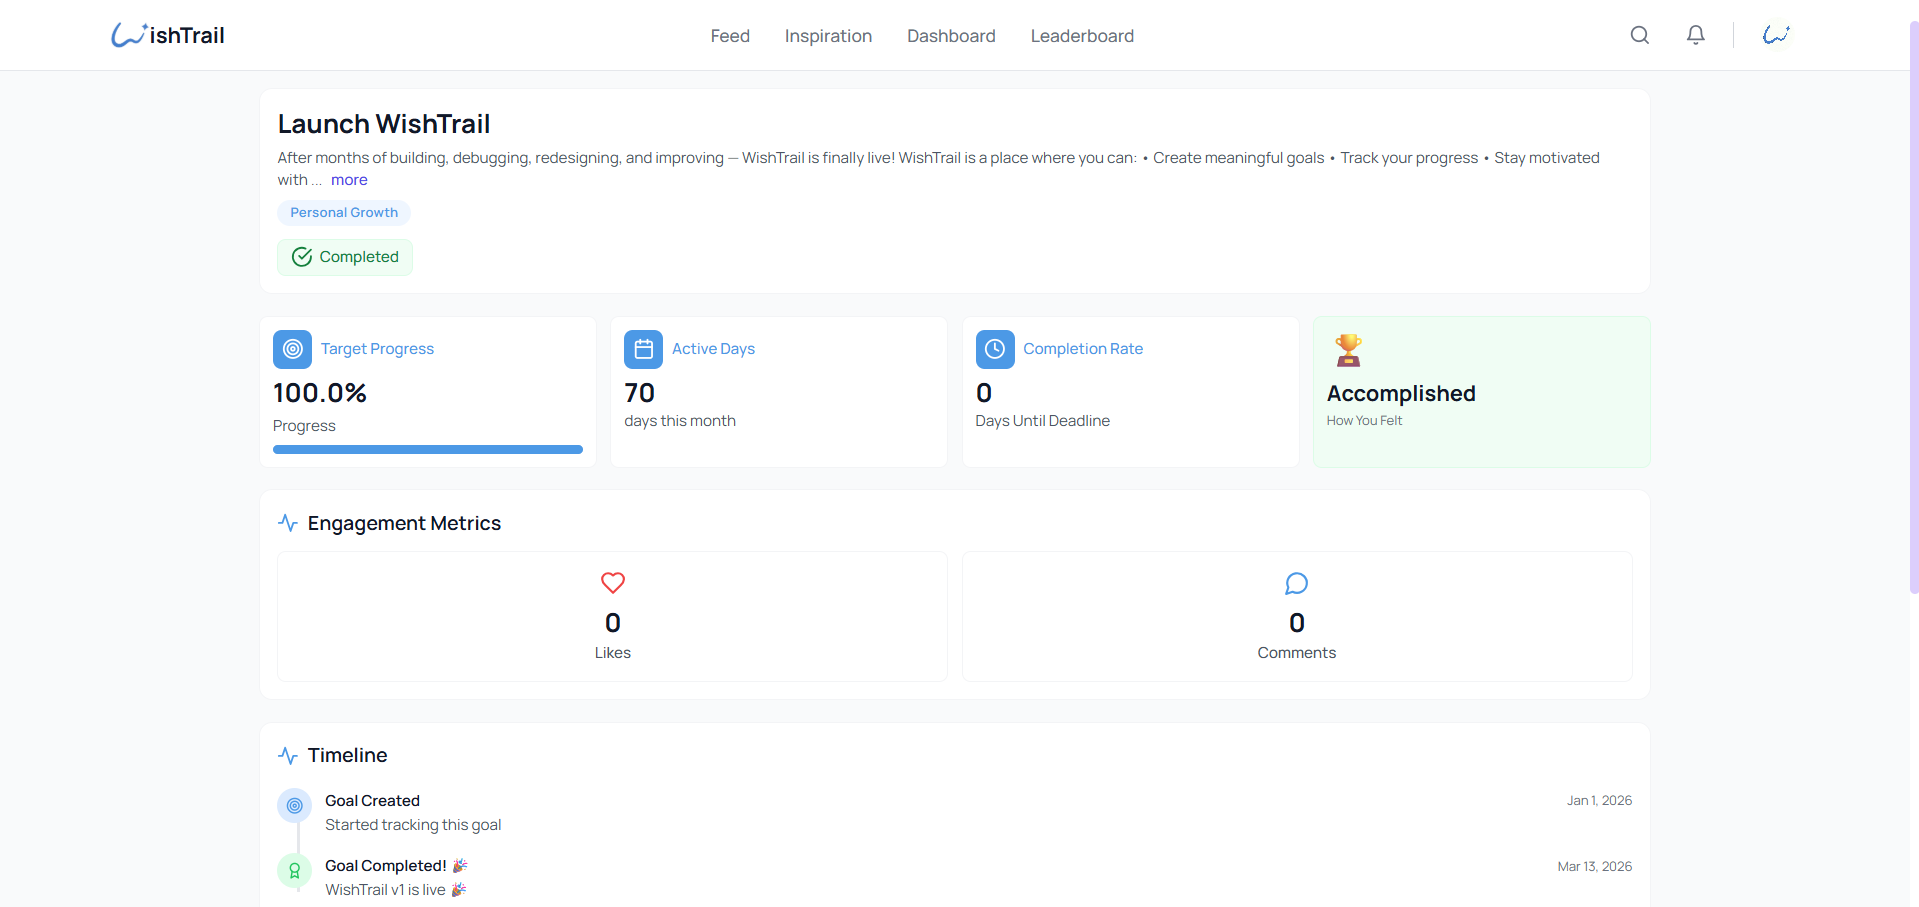The image size is (1919, 907).
Task: Click the 100.0% progress value
Action: 320,393
